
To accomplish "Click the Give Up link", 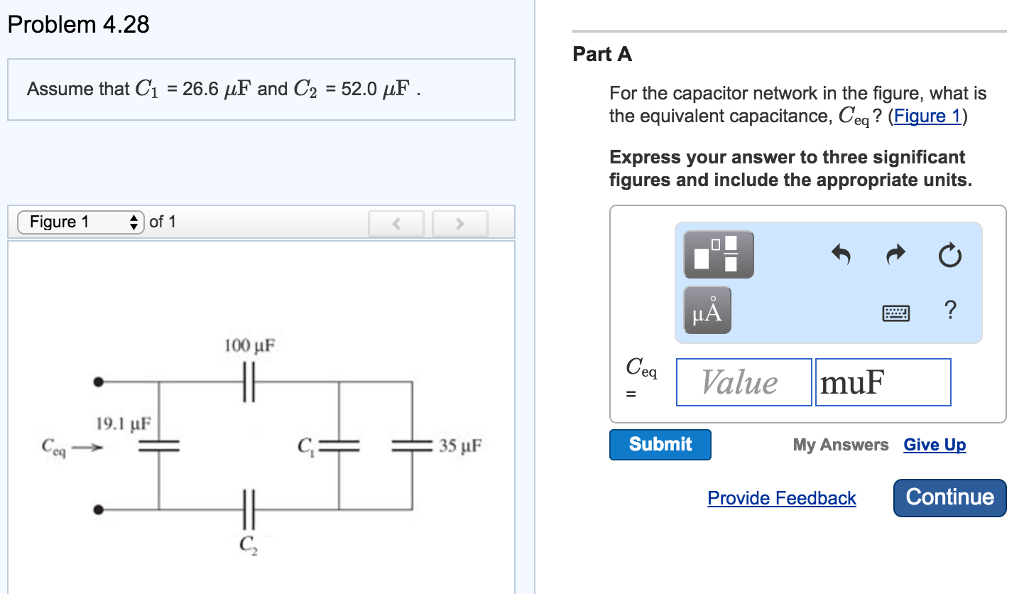I will (x=934, y=444).
